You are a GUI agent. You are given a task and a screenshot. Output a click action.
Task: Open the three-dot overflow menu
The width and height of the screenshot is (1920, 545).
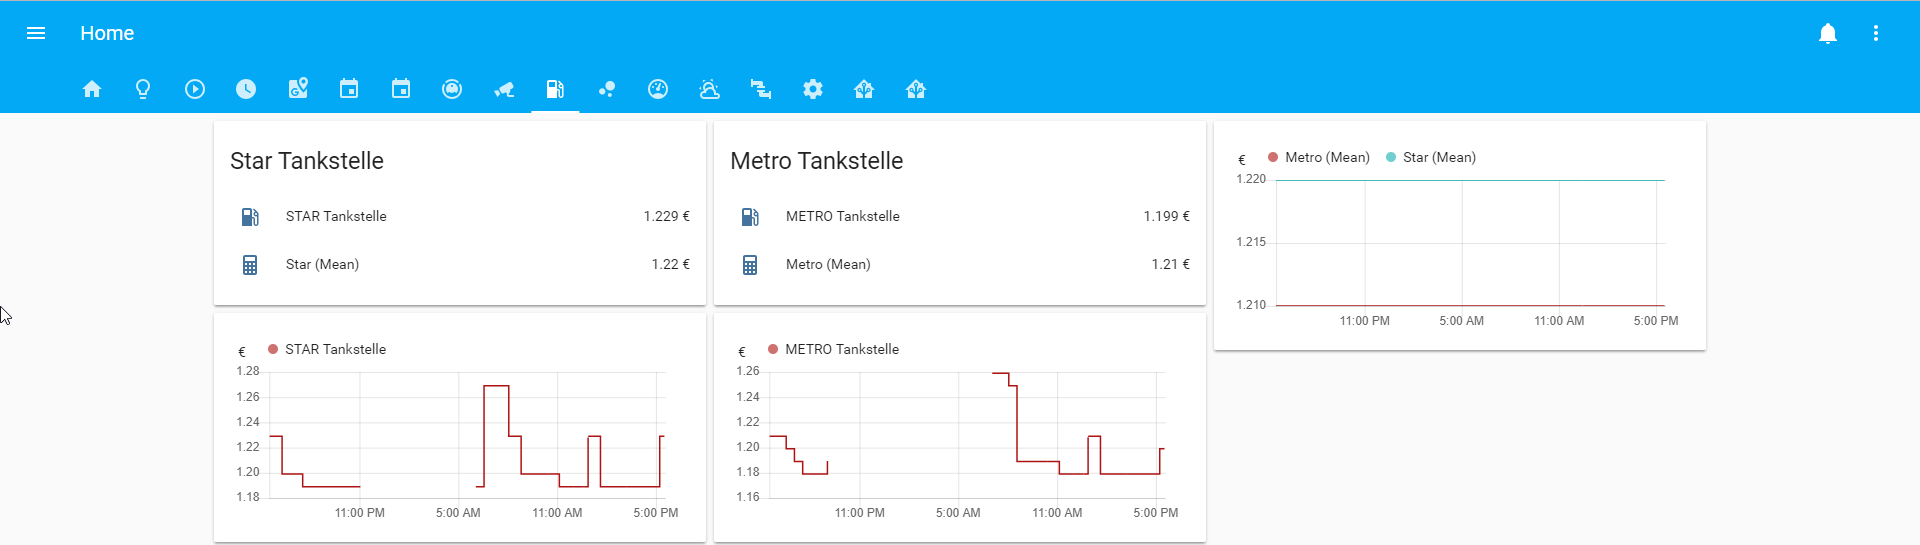pyautogui.click(x=1876, y=33)
